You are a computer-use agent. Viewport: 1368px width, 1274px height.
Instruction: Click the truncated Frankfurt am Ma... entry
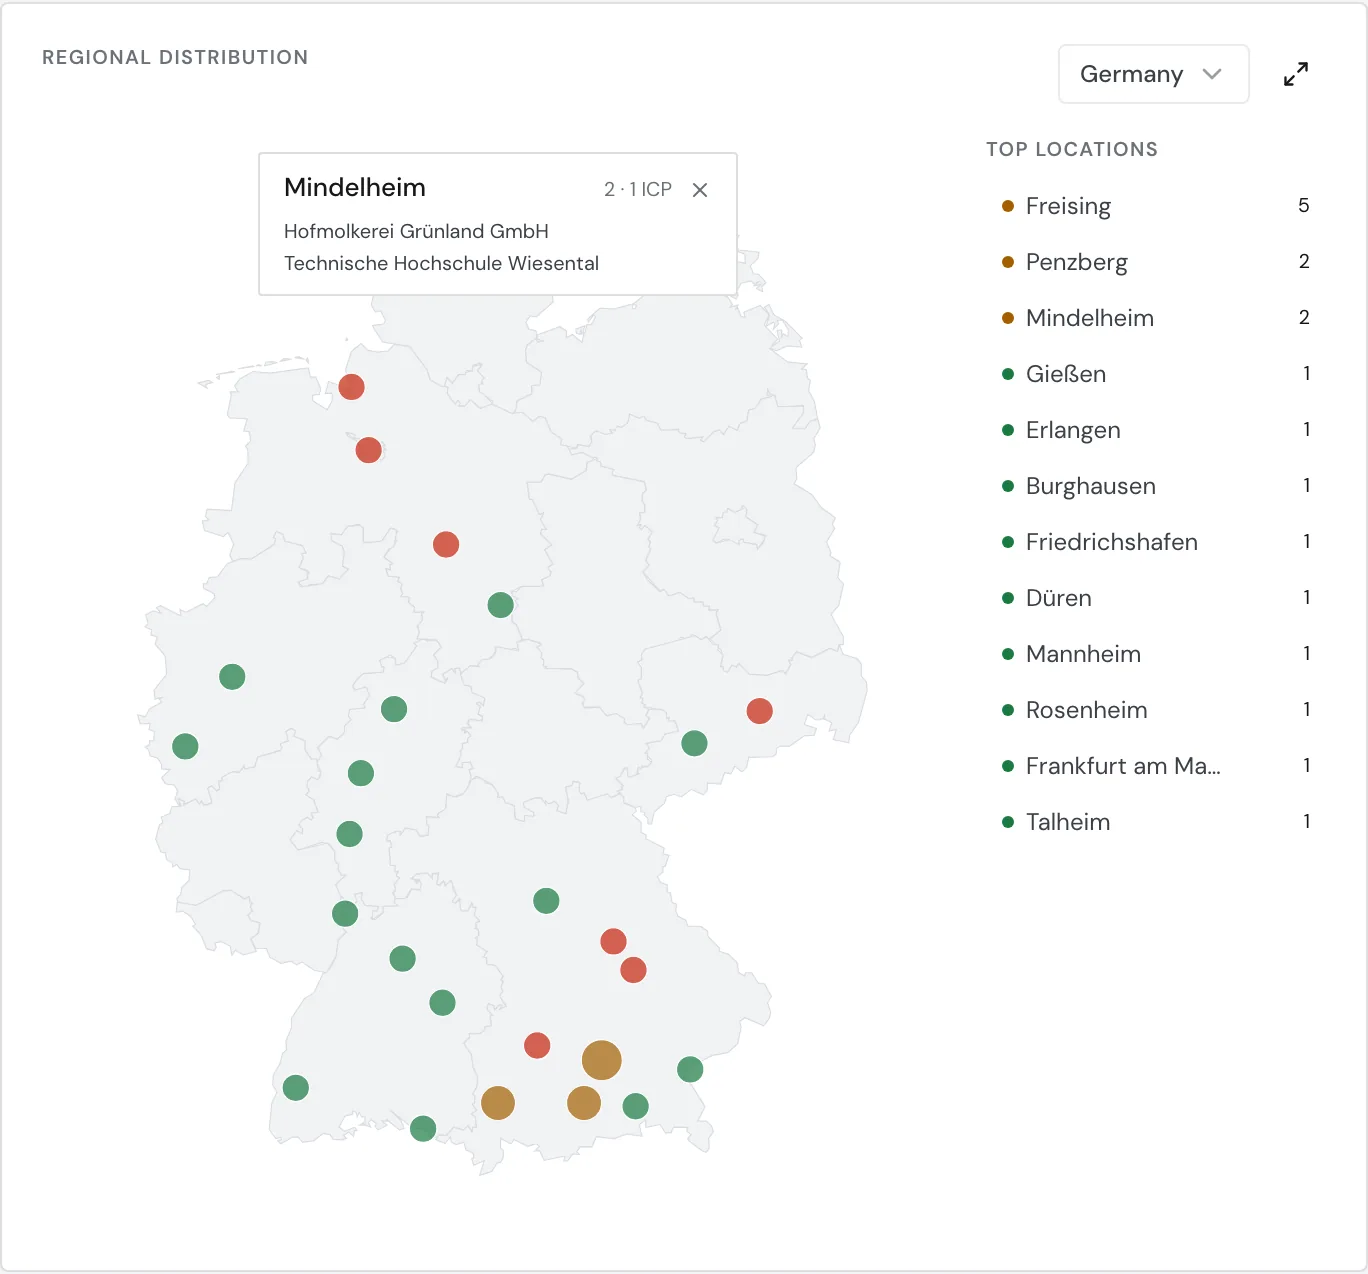pos(1155,766)
